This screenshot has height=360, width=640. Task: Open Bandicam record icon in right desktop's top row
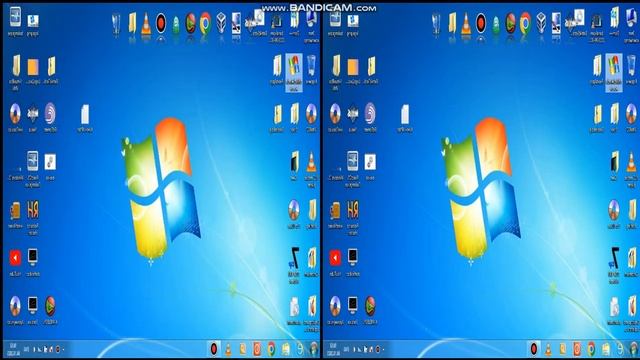481,24
